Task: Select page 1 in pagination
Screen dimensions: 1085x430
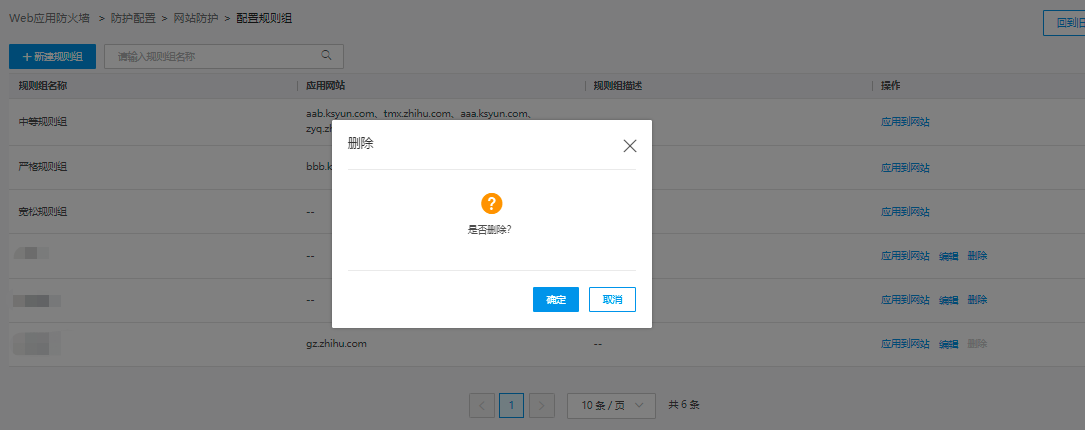Action: pos(511,405)
